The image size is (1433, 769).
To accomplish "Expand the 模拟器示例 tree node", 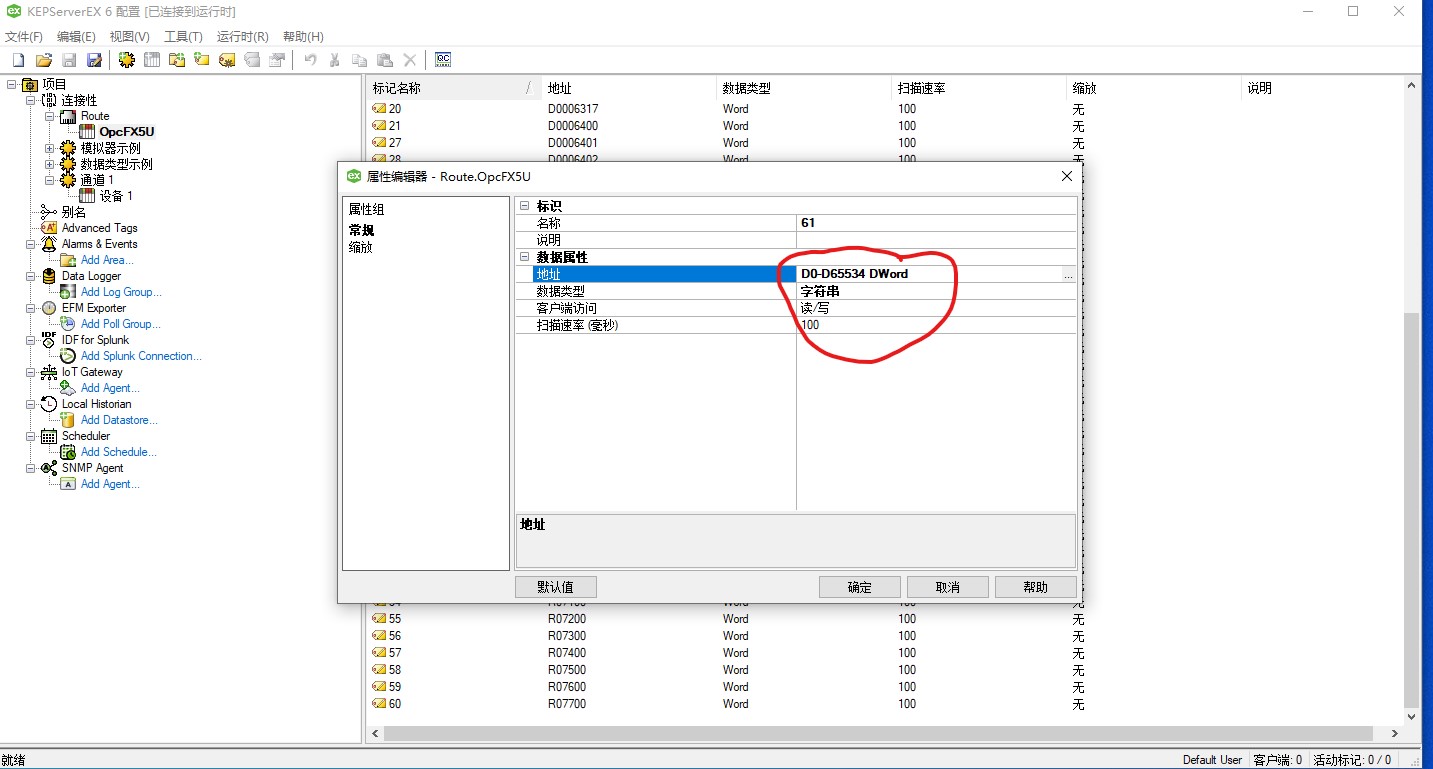I will (x=50, y=148).
